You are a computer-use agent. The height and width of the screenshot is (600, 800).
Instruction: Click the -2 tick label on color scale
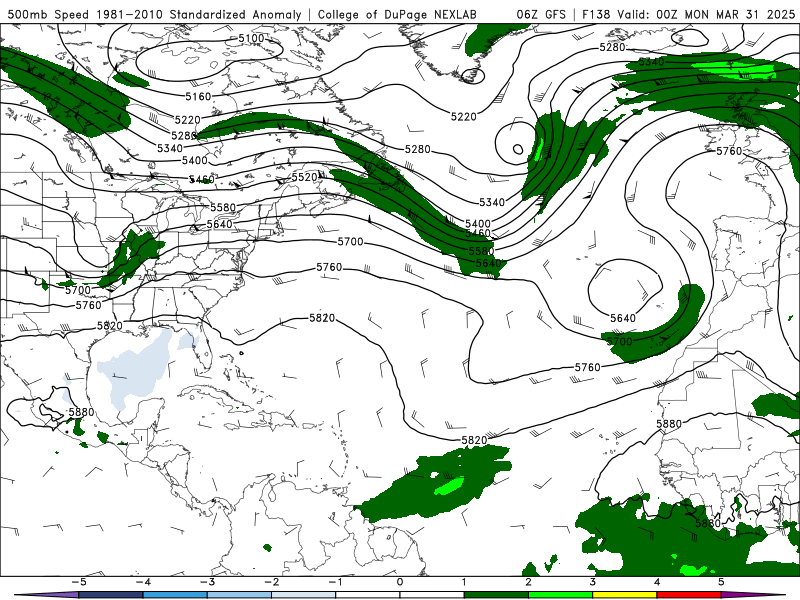(x=271, y=582)
